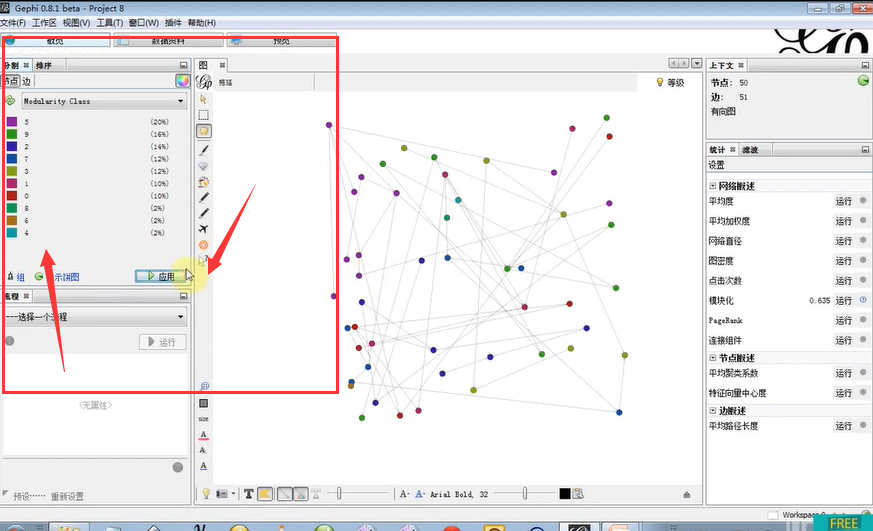Minimize the 分割 partition panel
This screenshot has height=531, width=873.
pyautogui.click(x=183, y=65)
